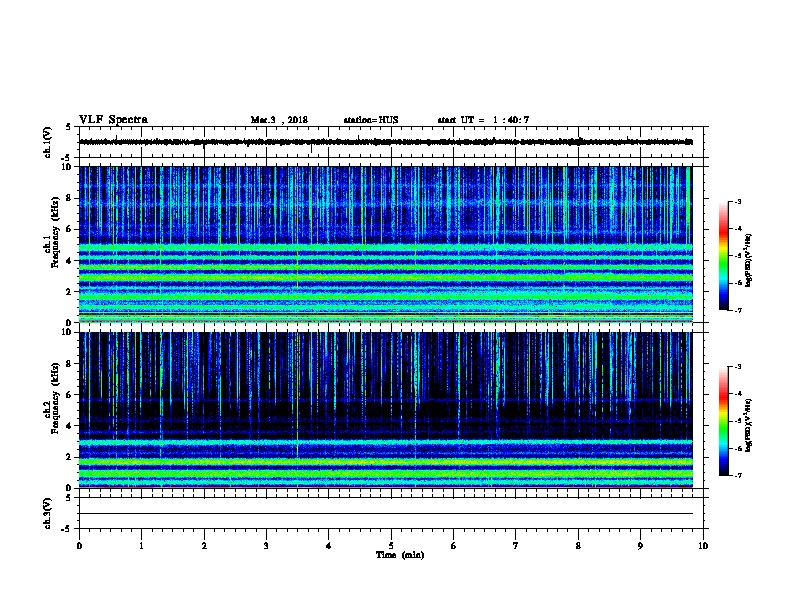This screenshot has height=612, width=792.
Task: Click the ch.1(V) axis "5" tick label
Action: [x=69, y=127]
